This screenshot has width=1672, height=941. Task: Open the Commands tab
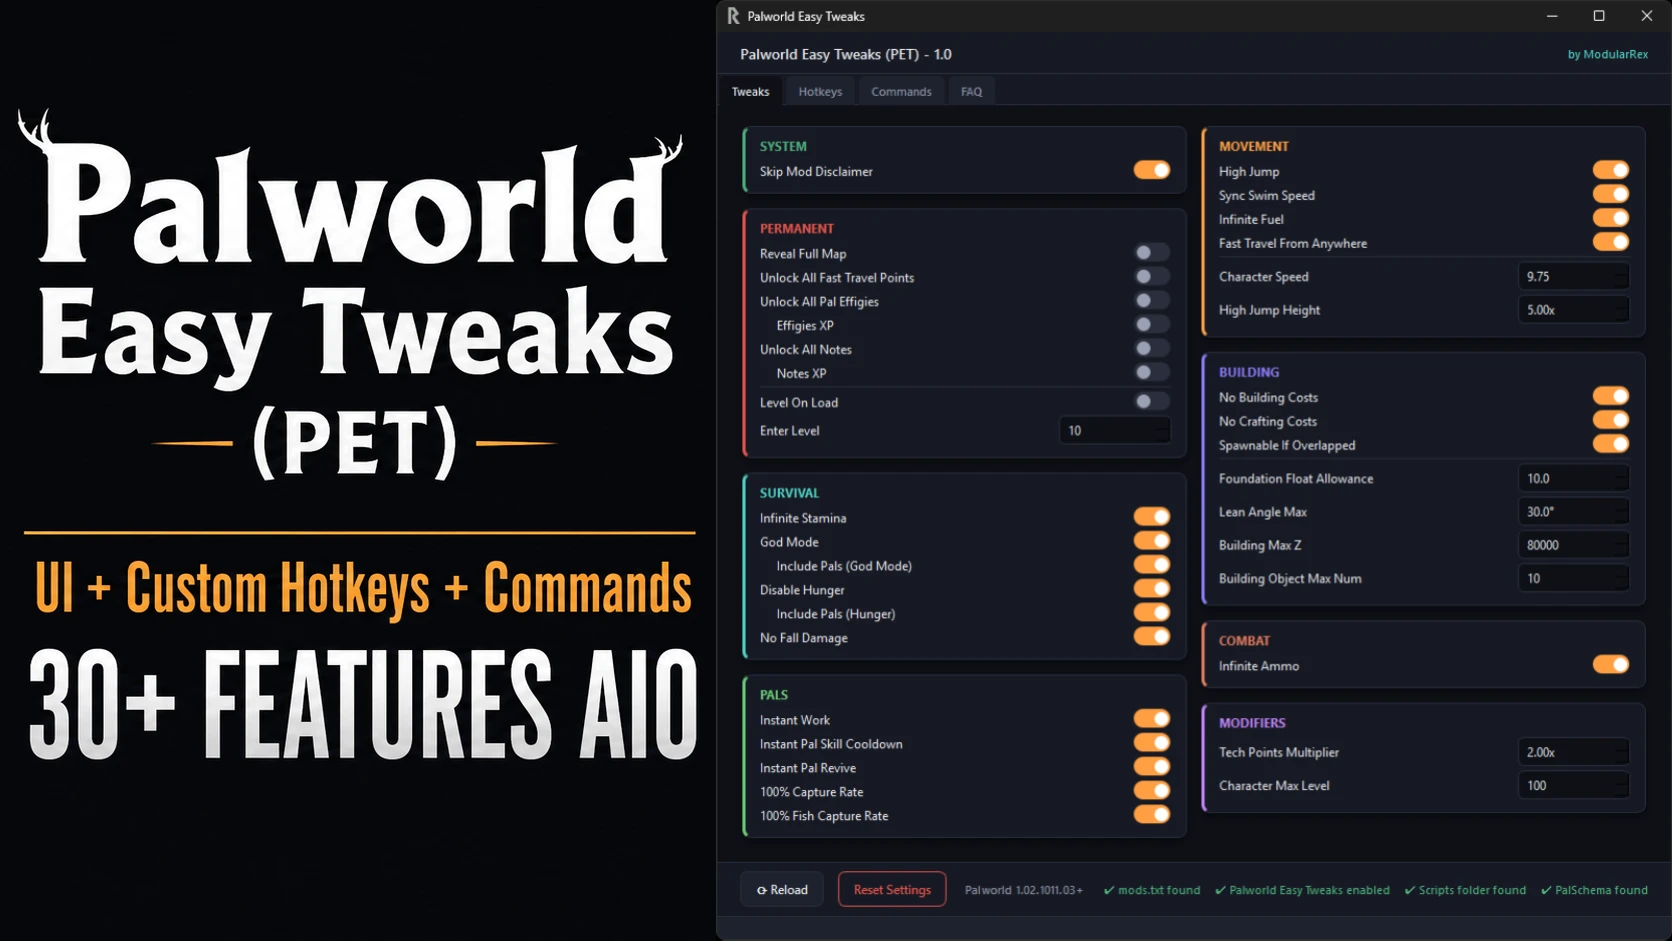coord(901,91)
